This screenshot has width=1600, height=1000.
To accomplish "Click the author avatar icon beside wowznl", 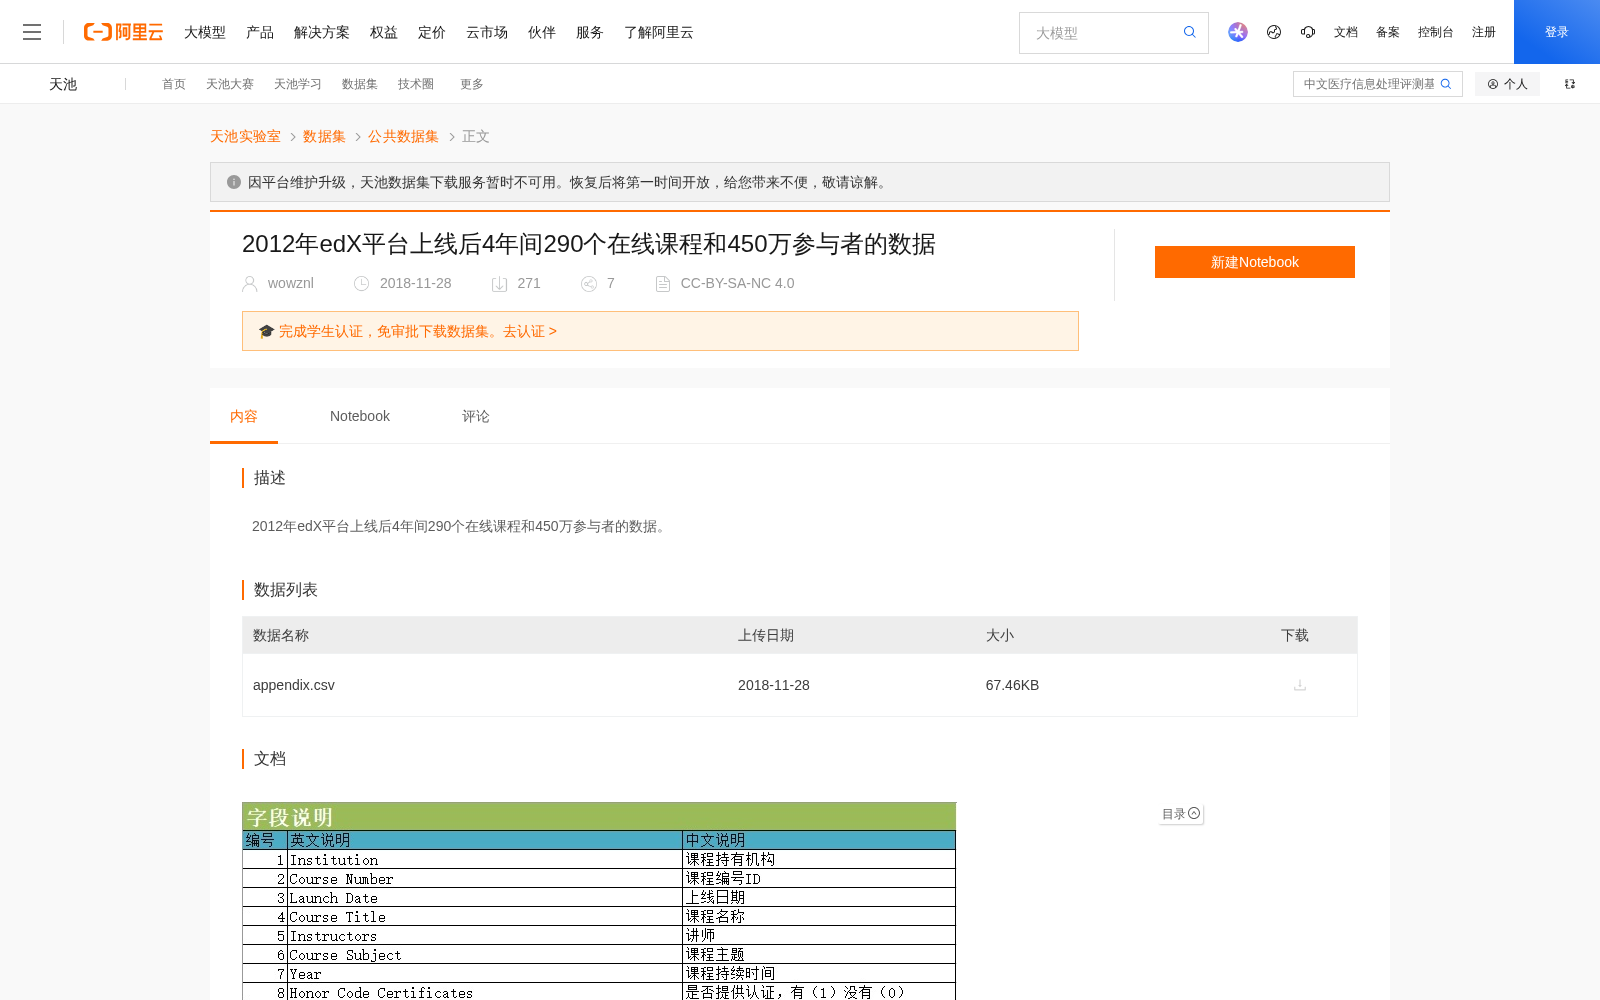I will (x=250, y=284).
